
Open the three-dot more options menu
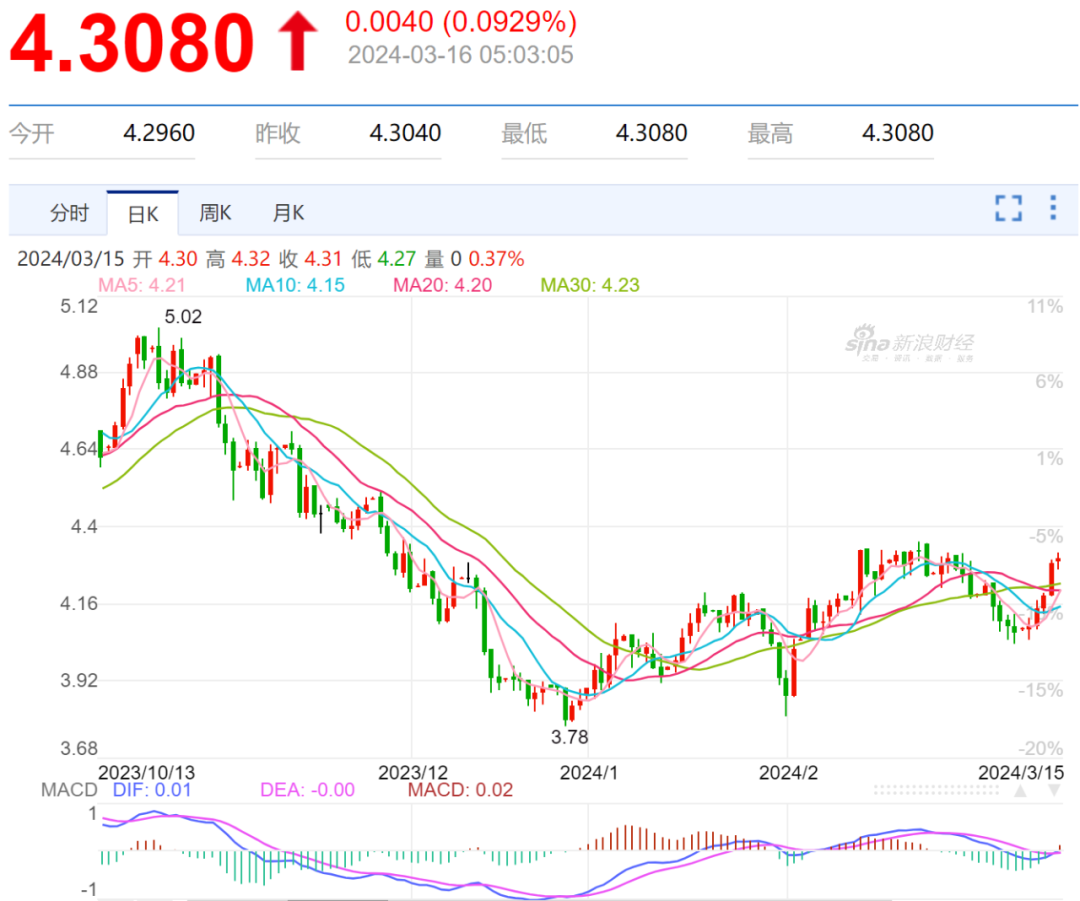(1053, 207)
